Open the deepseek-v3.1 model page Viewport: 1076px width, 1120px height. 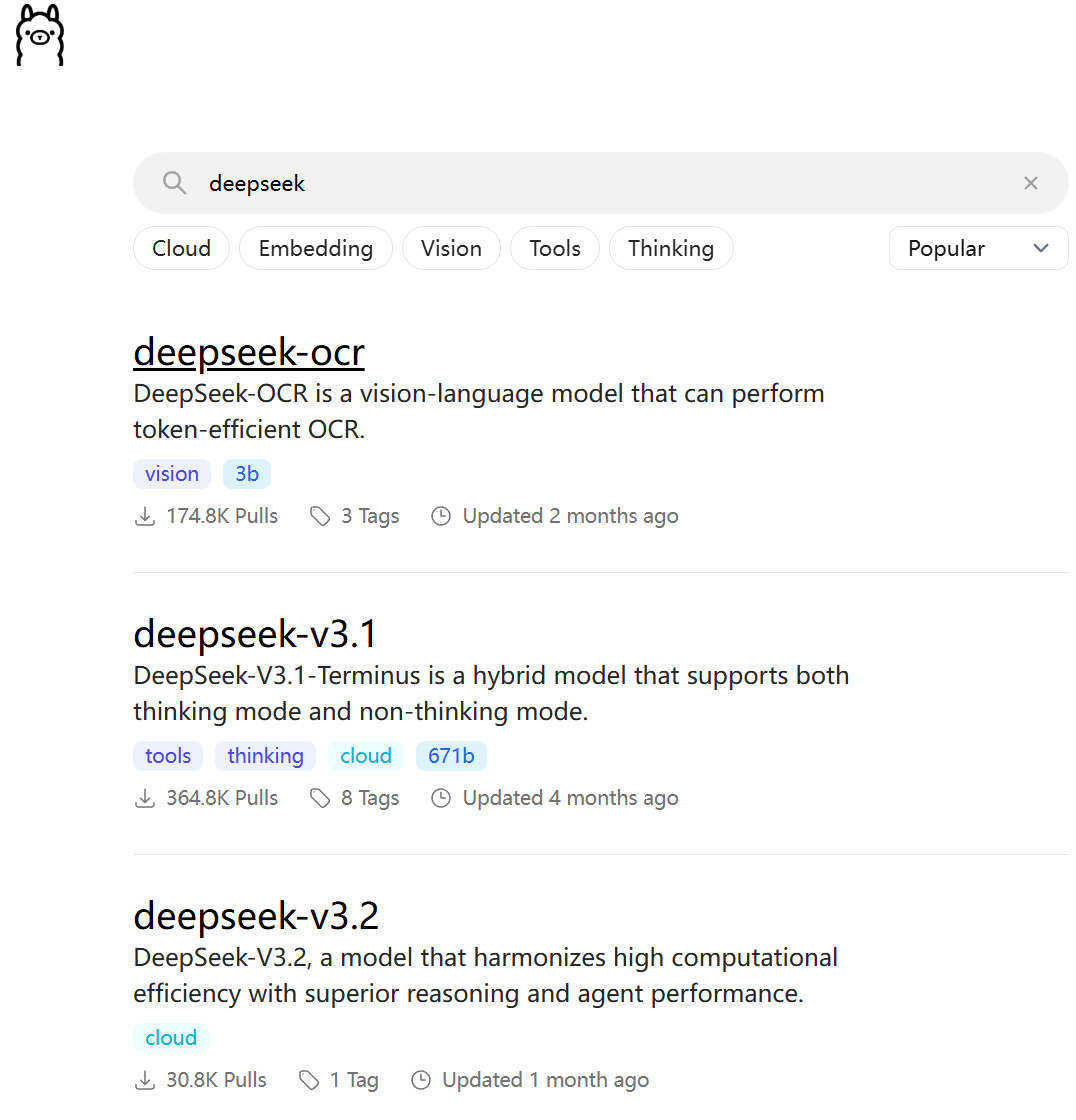(255, 634)
